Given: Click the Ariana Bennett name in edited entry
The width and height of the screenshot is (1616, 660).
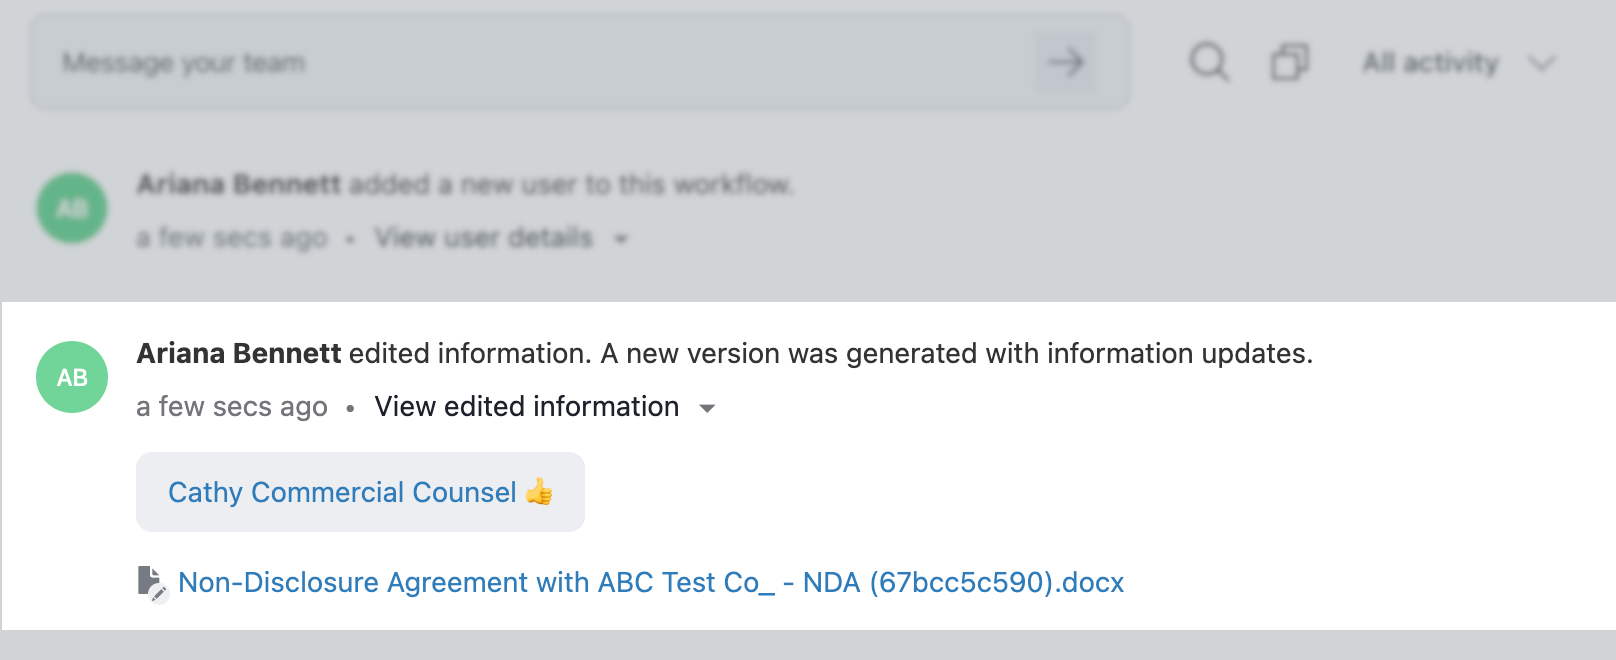Looking at the screenshot, I should (x=239, y=353).
